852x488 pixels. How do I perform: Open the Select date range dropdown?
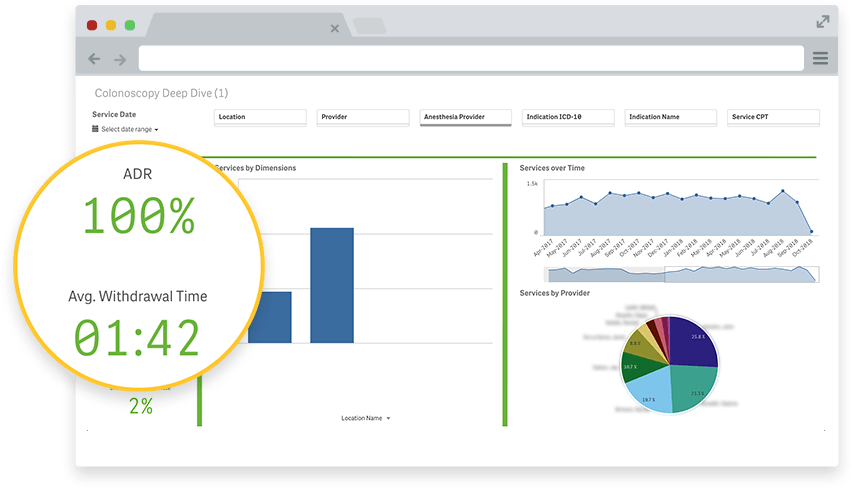coord(130,129)
